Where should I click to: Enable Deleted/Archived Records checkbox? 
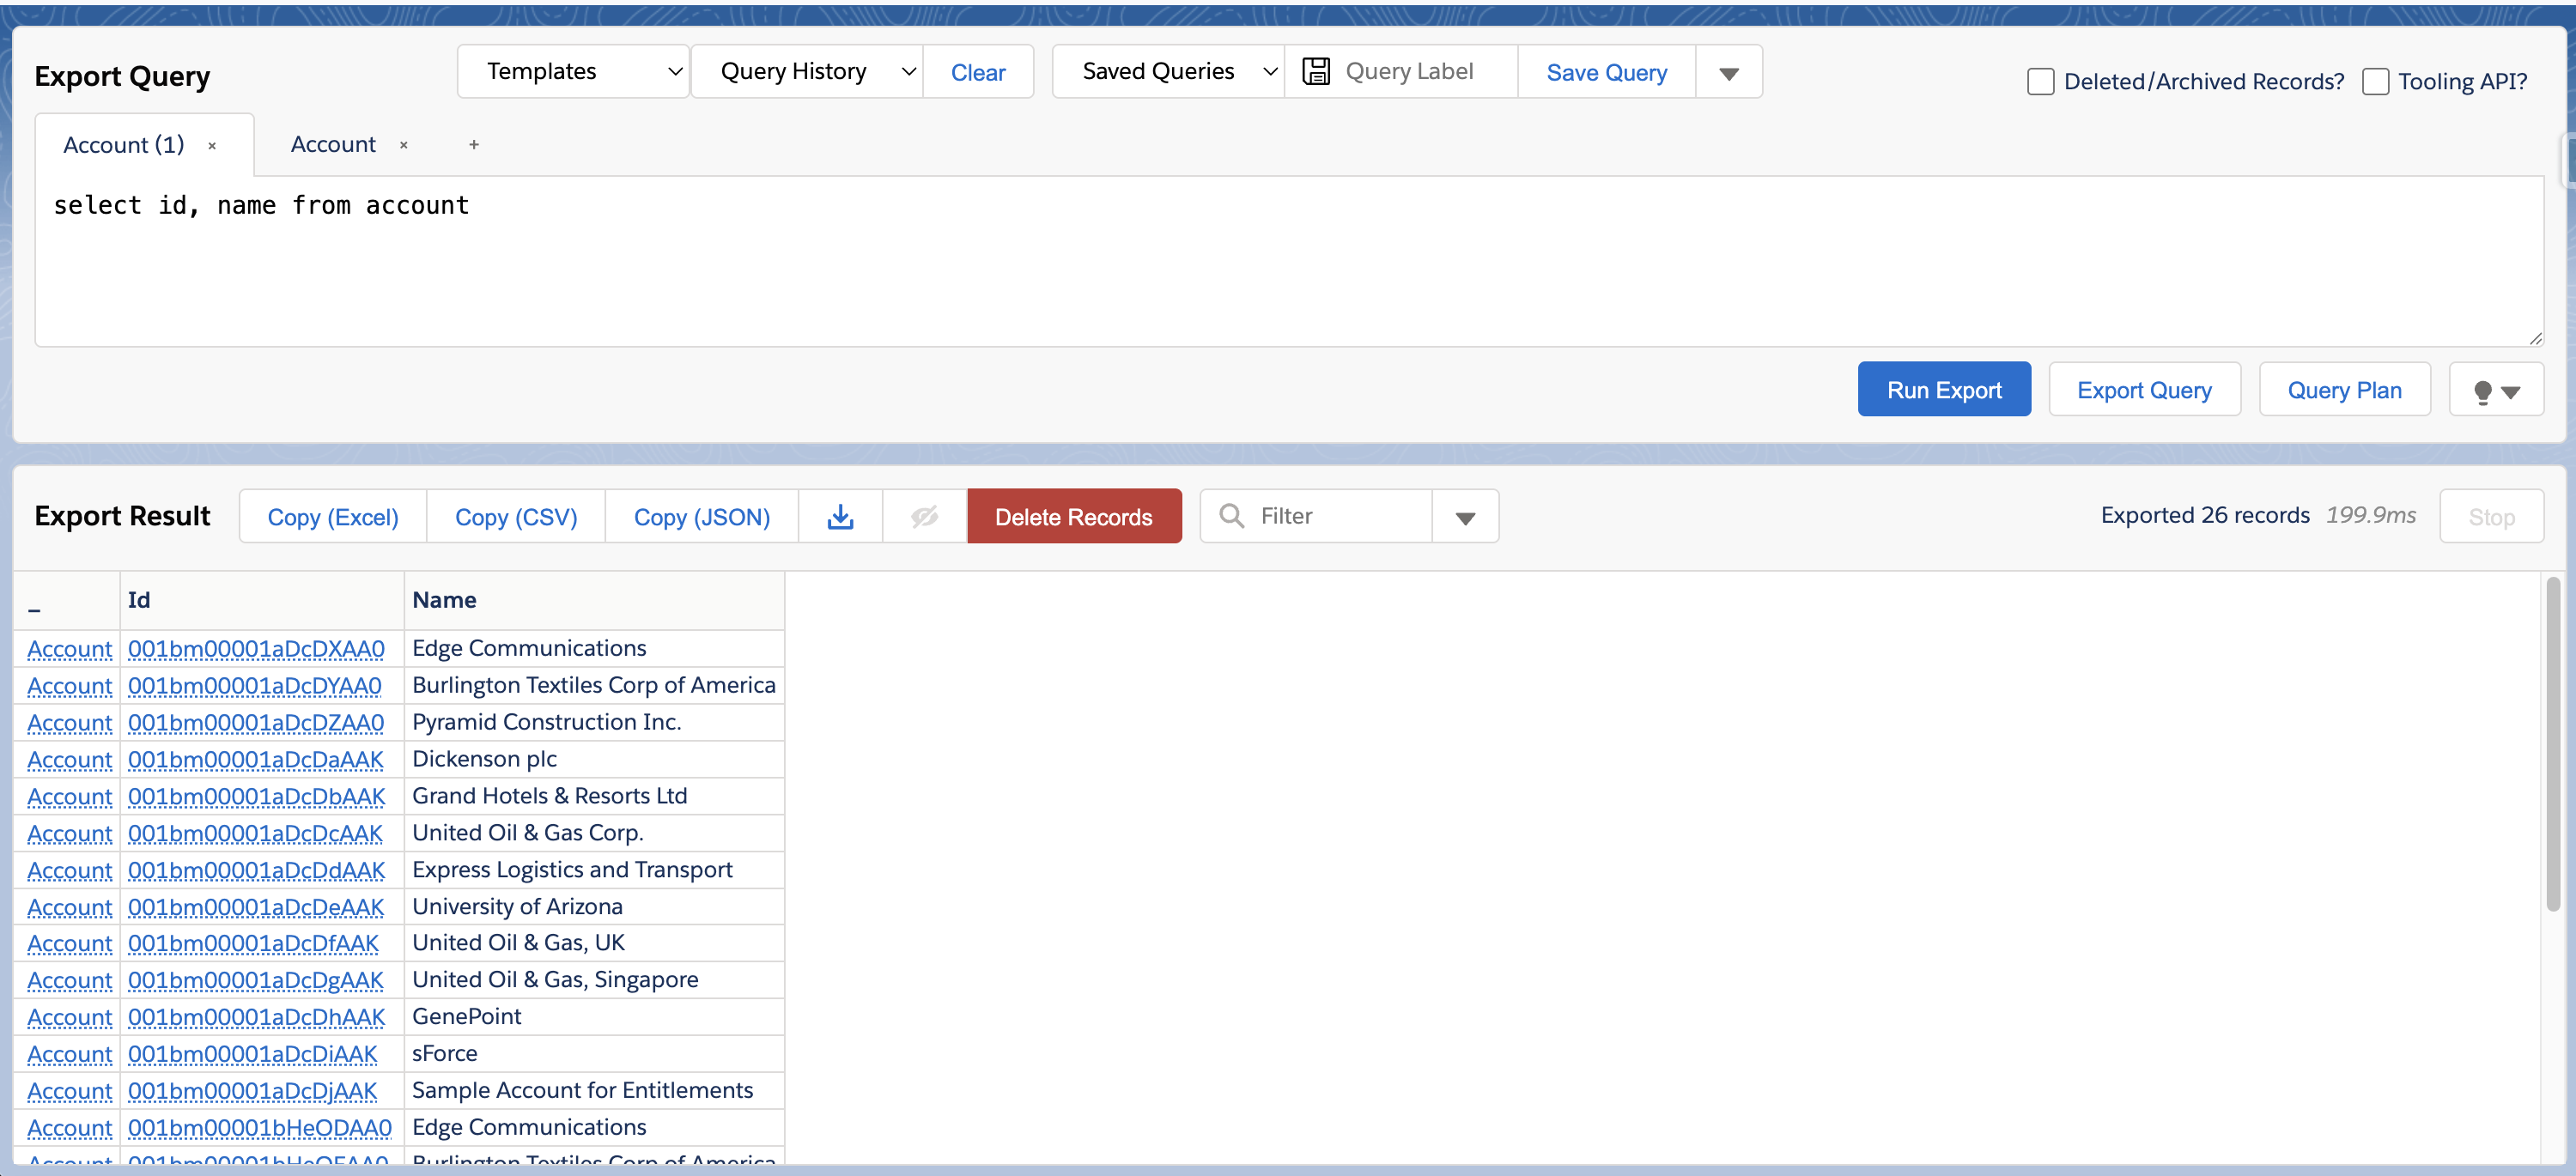point(2040,82)
